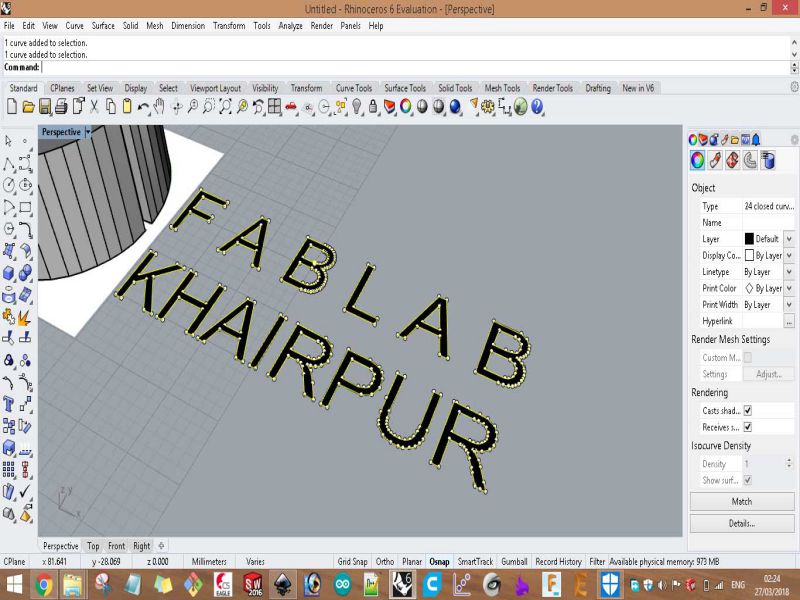800x600 pixels.
Task: Open the Transform menu
Action: point(229,26)
